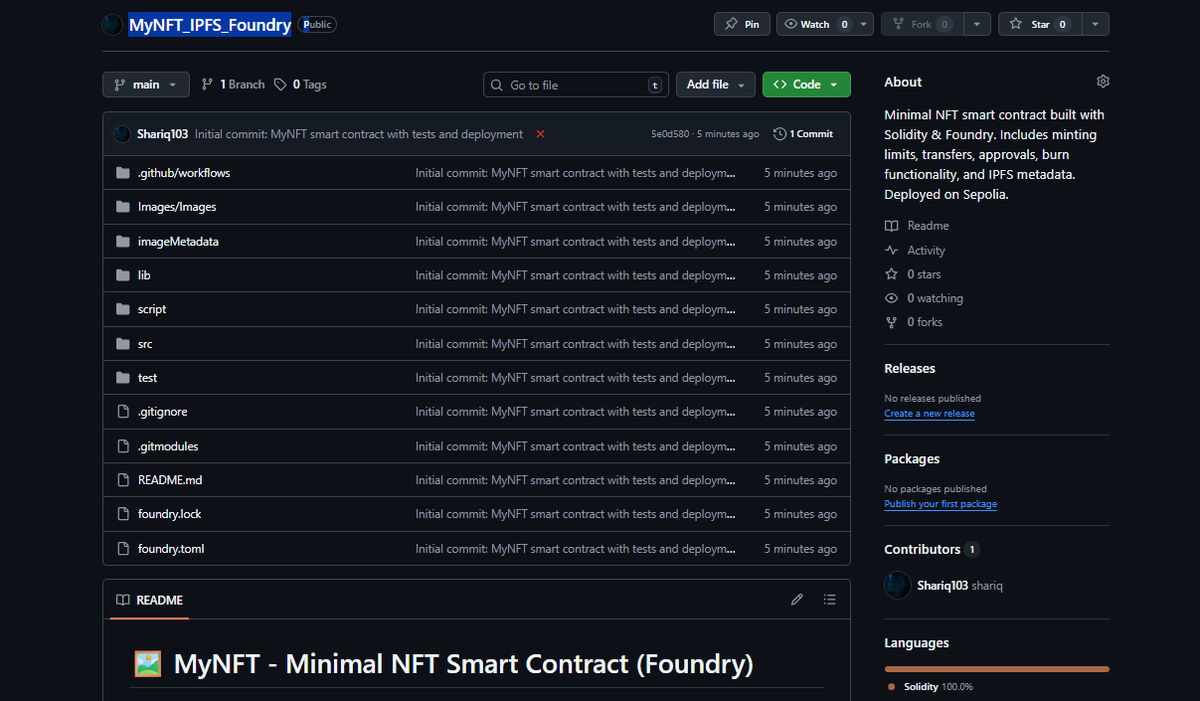
Task: Click the Shariq103 avatar in commit bar
Action: coord(122,134)
